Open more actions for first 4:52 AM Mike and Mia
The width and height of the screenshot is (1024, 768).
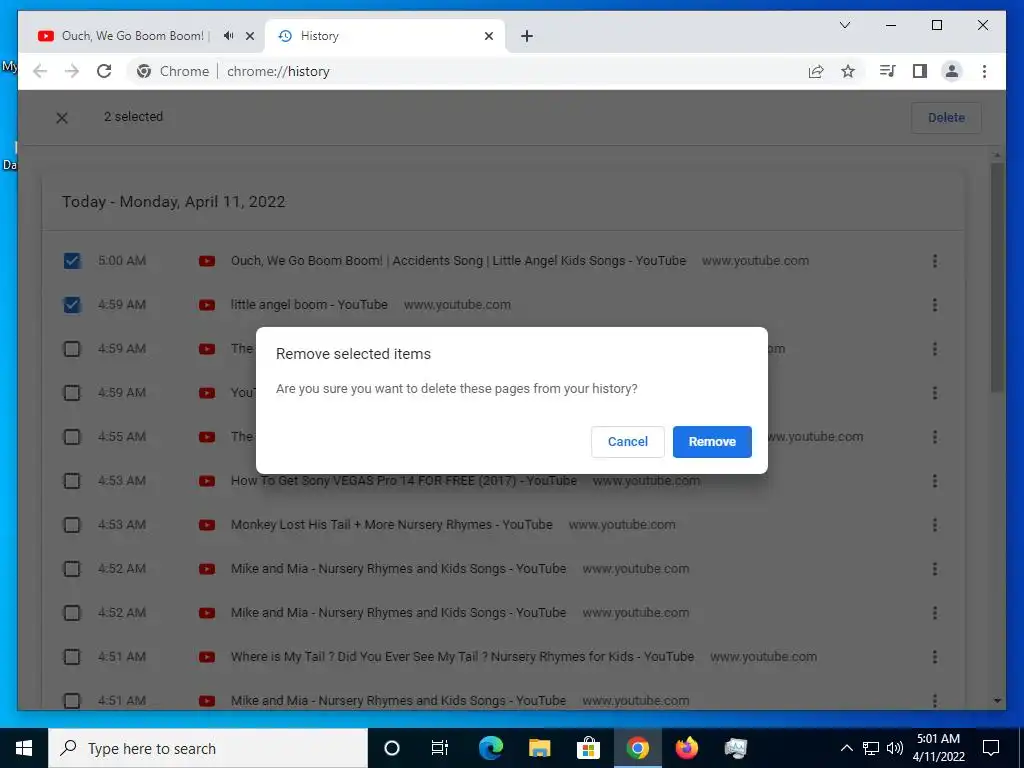point(935,569)
